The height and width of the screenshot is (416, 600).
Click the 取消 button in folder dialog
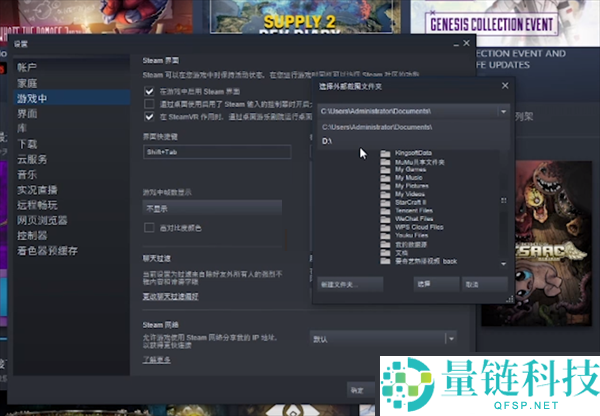click(485, 284)
